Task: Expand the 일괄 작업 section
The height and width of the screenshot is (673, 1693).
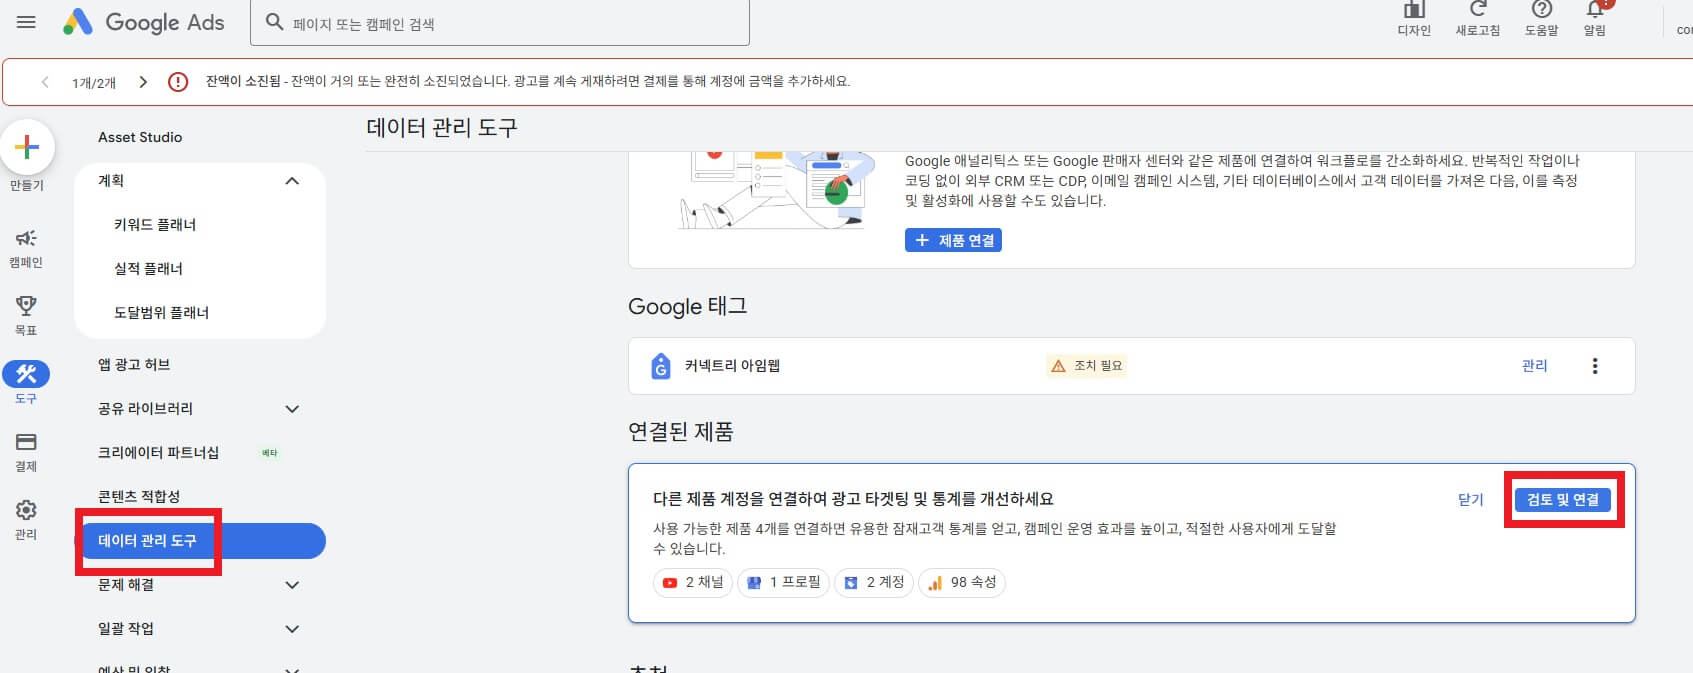Action: pos(292,629)
